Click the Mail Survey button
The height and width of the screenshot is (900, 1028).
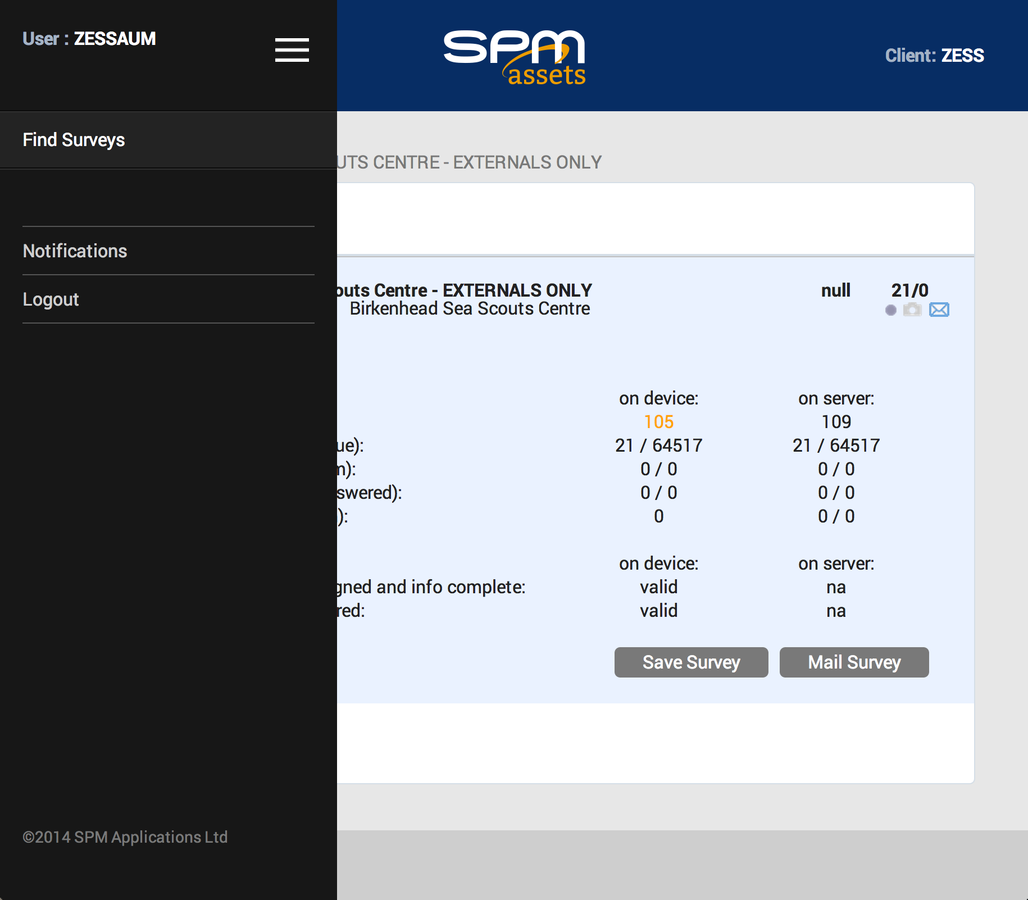click(854, 662)
